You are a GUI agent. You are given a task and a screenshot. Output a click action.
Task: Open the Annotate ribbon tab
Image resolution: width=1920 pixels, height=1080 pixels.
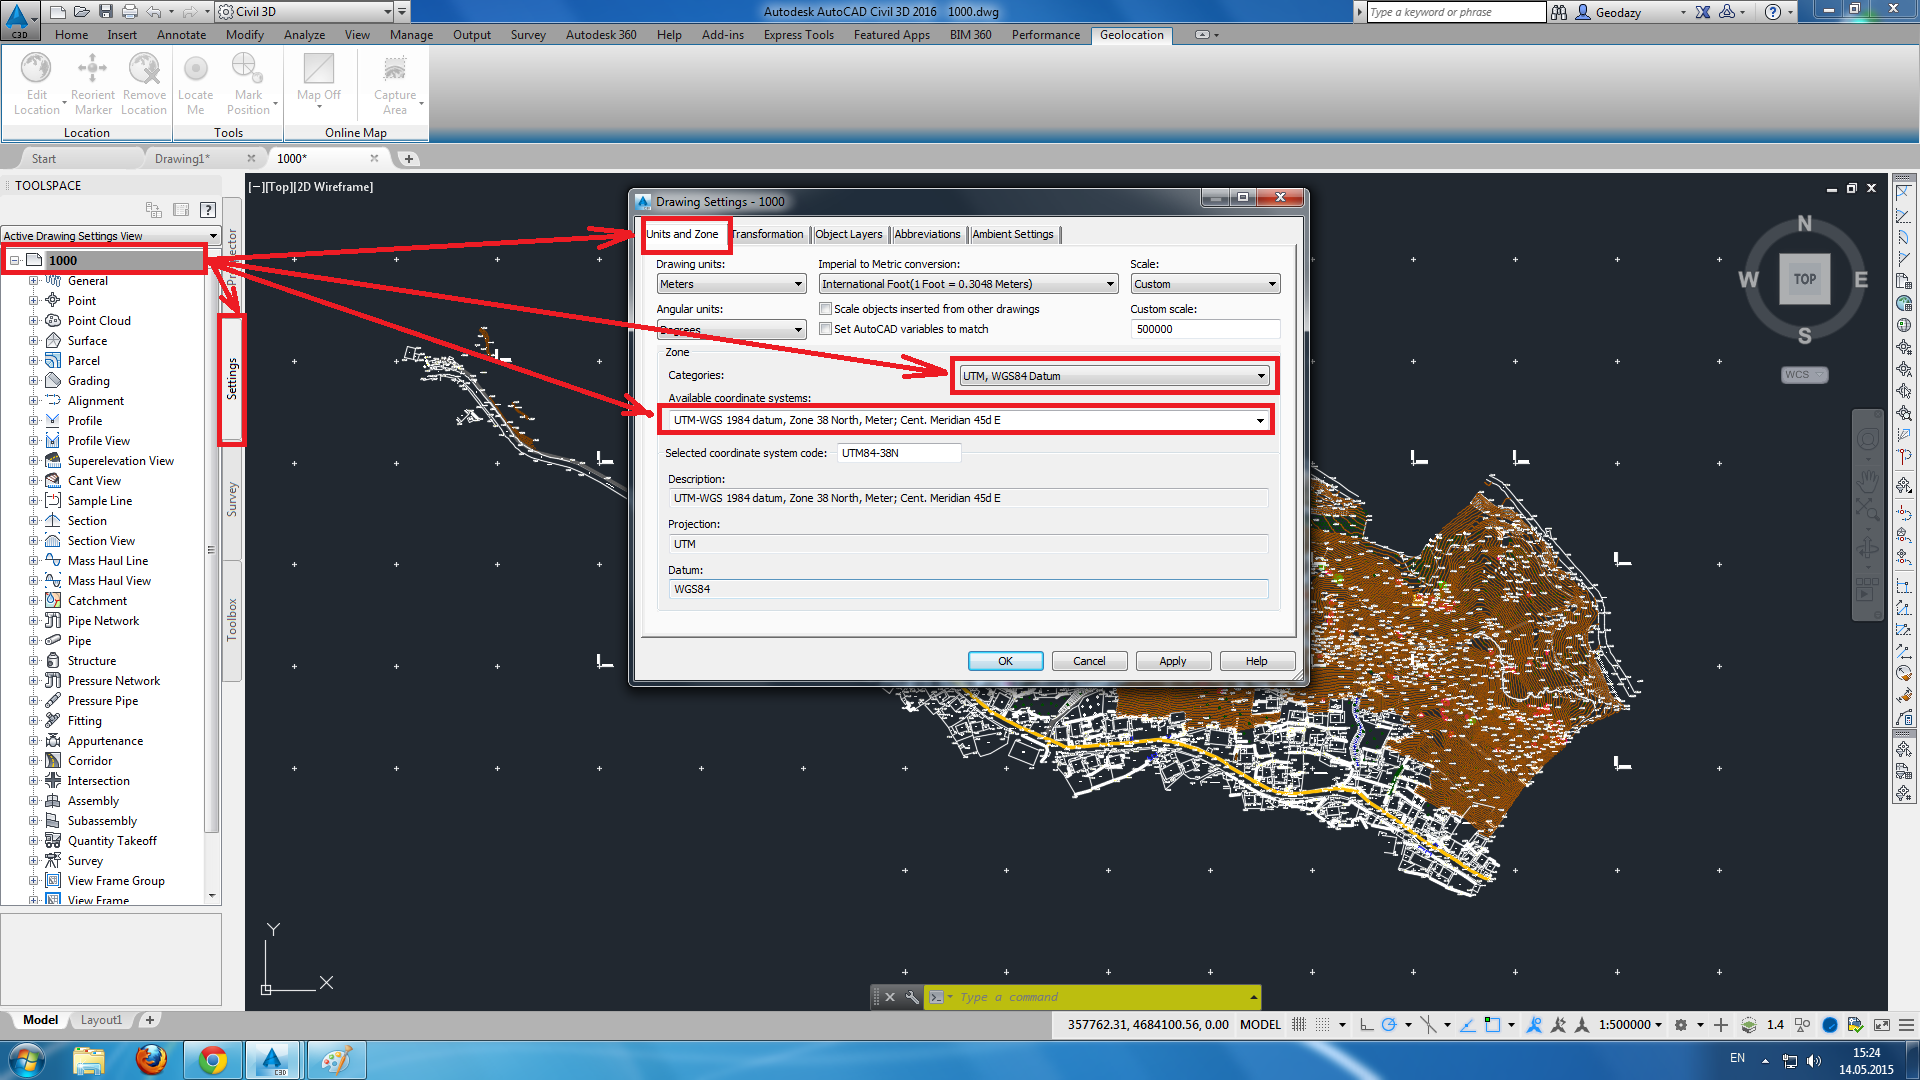(x=181, y=35)
